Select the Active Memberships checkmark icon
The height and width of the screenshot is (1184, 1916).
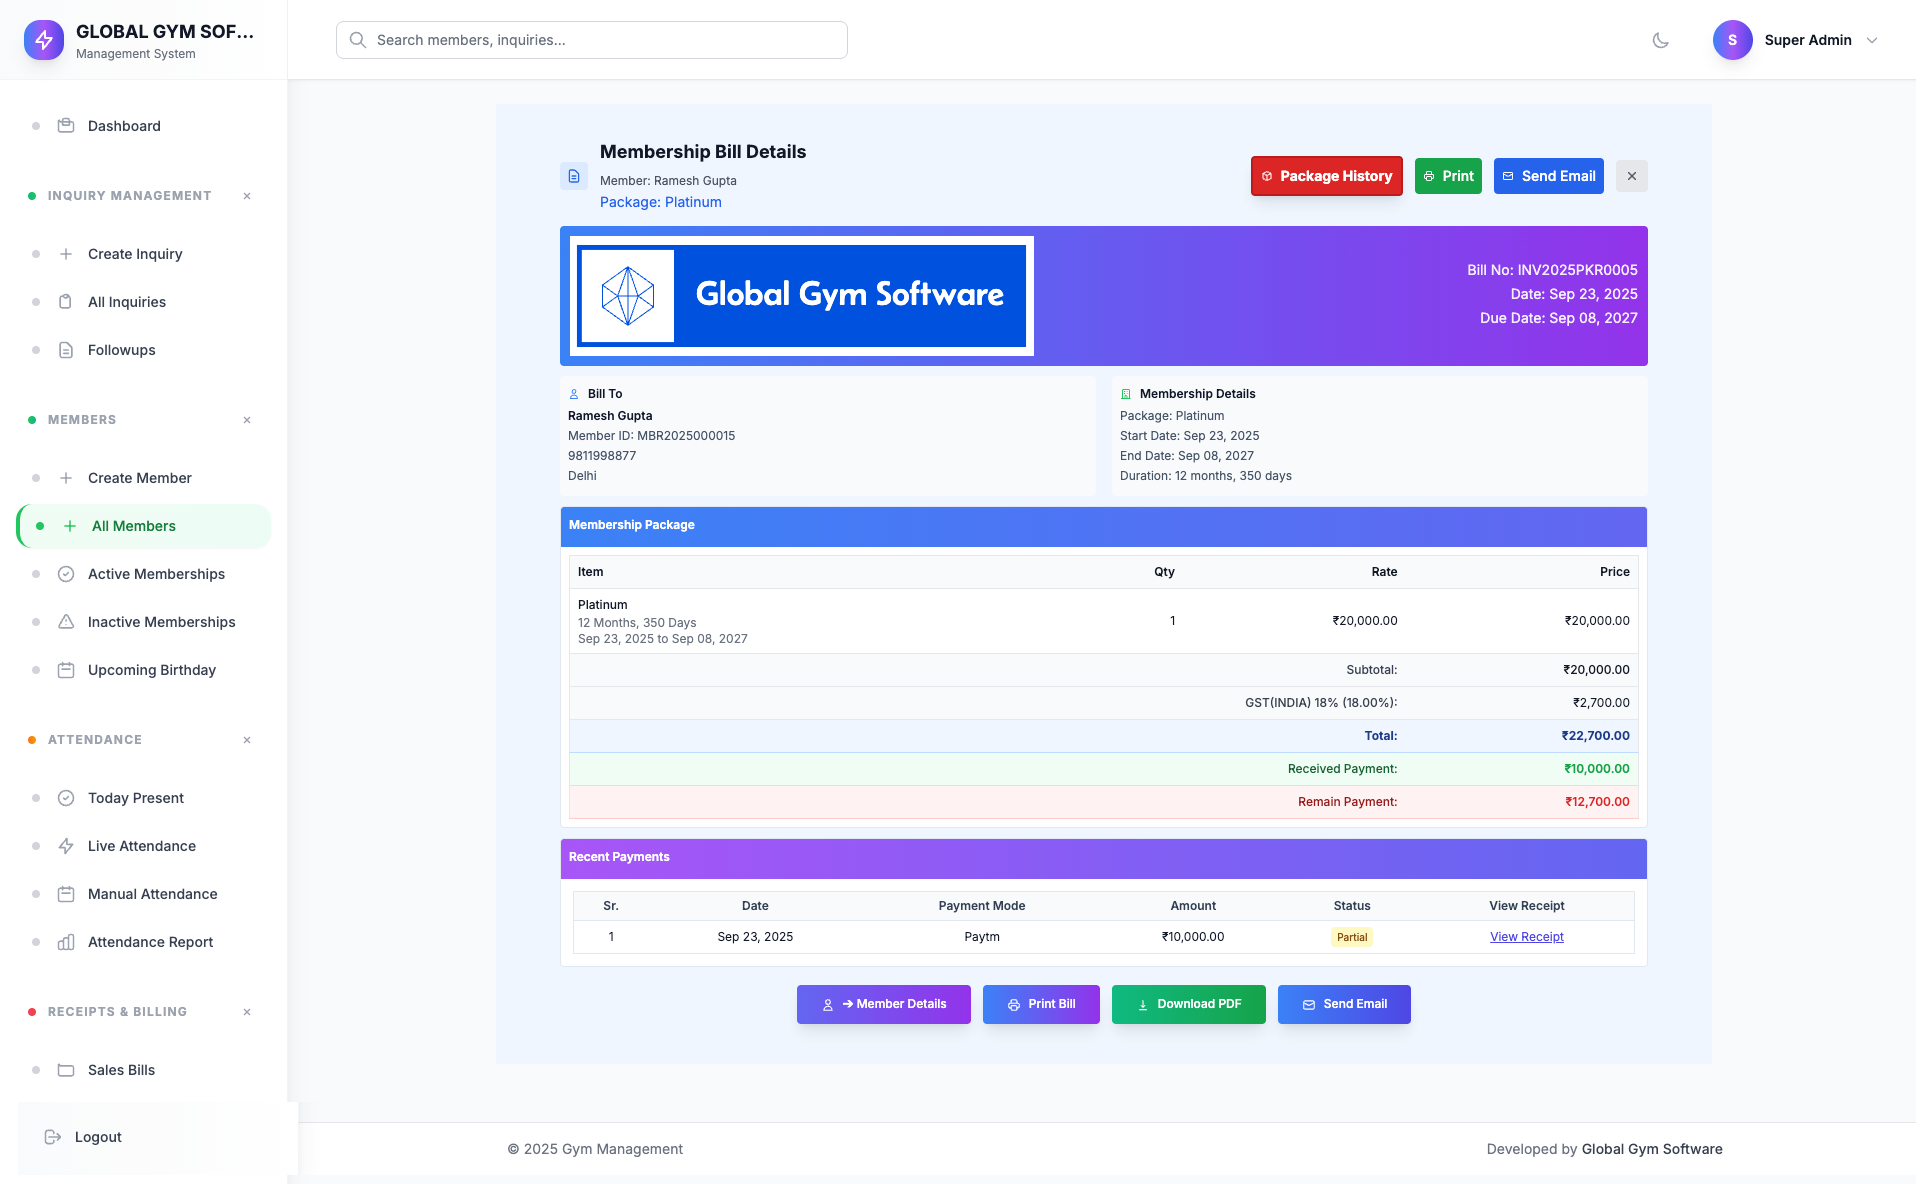coord(65,574)
